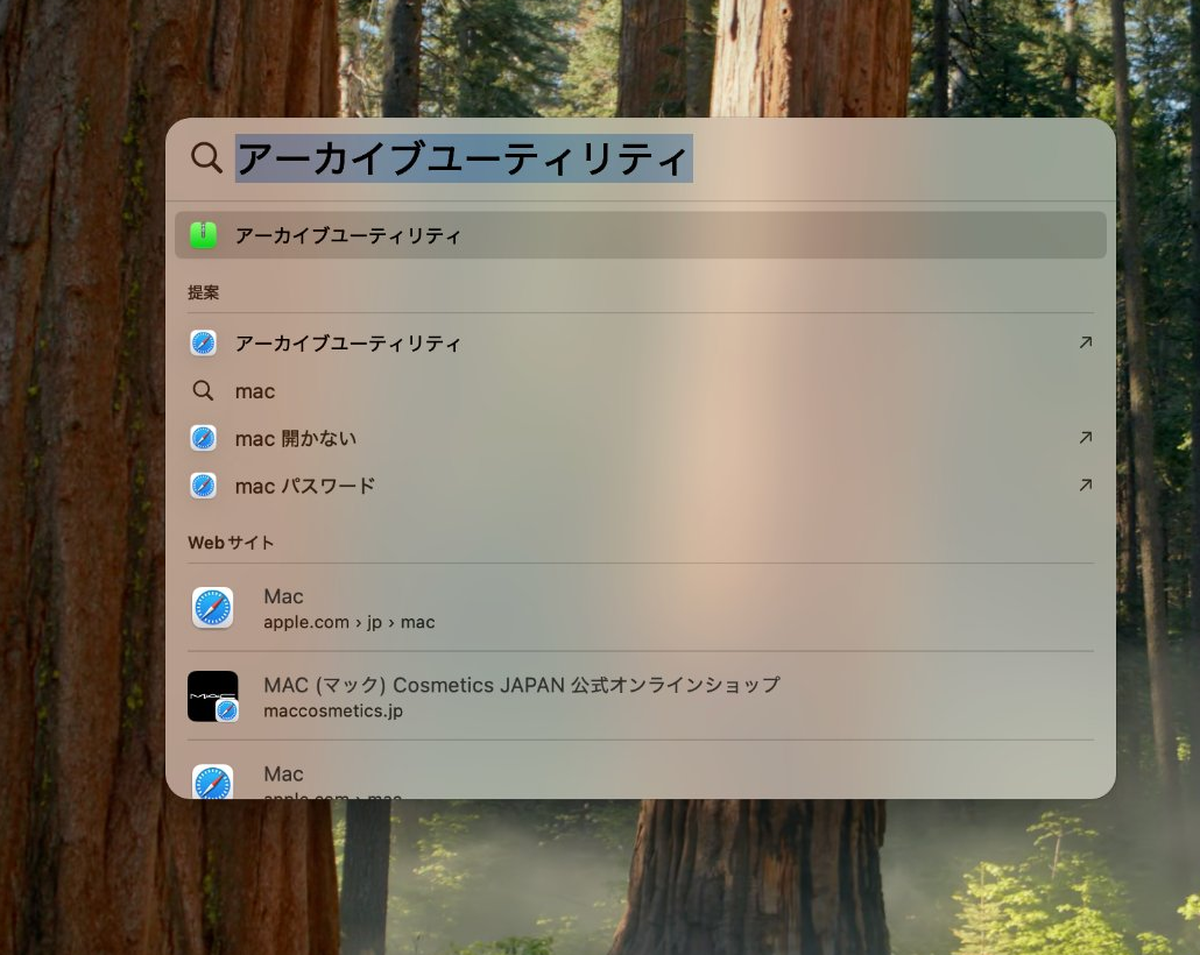Click Safari icon beside アーカイブユーティリティ suggestion

tap(203, 343)
